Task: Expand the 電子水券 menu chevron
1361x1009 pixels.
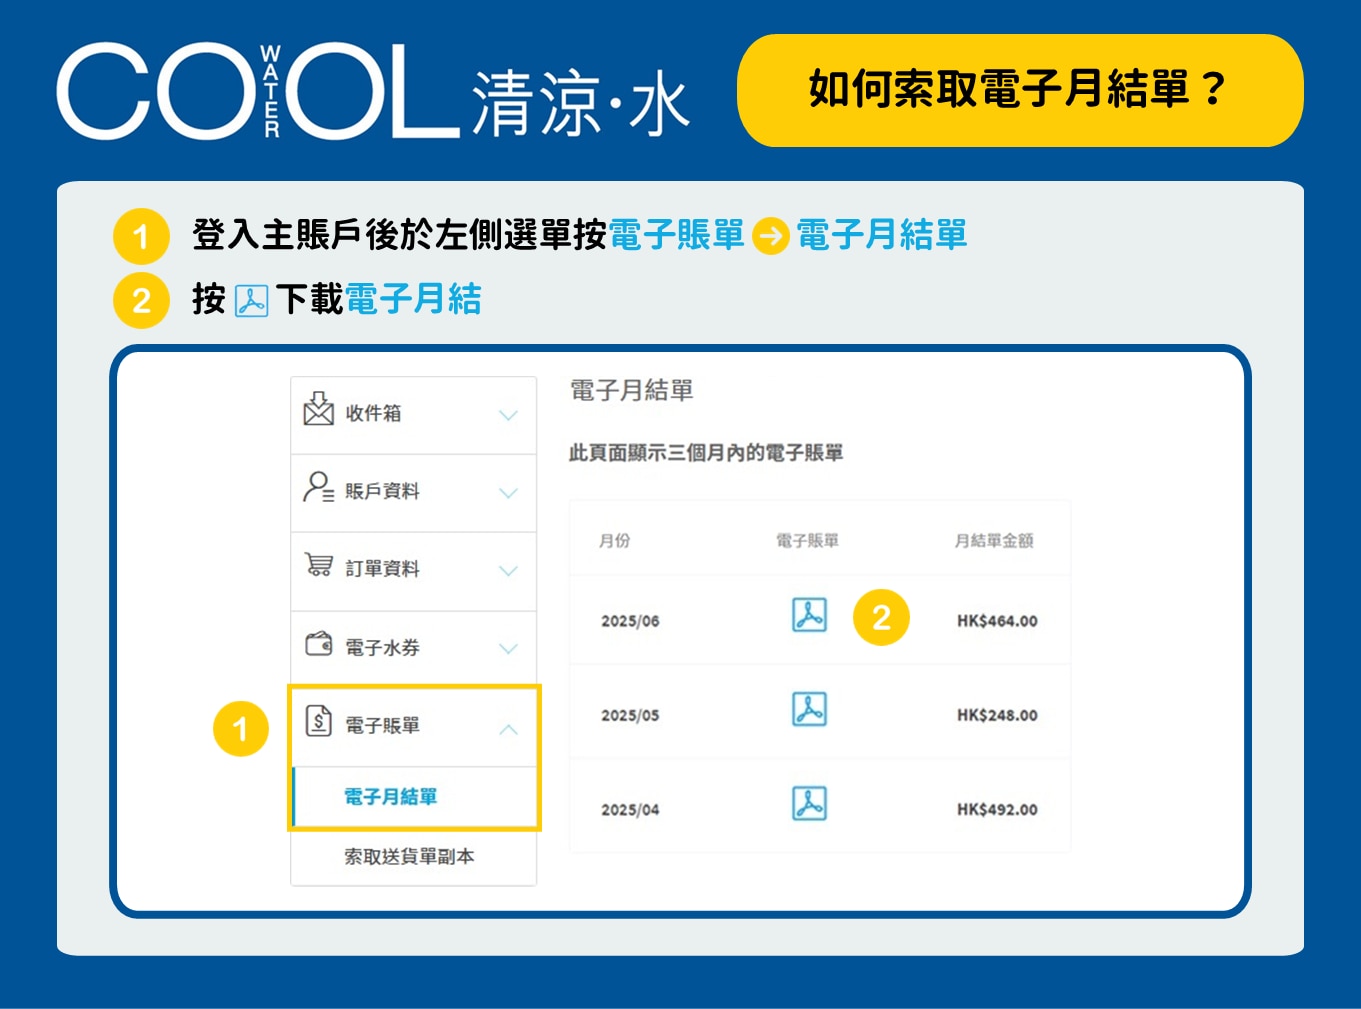Action: click(x=508, y=649)
